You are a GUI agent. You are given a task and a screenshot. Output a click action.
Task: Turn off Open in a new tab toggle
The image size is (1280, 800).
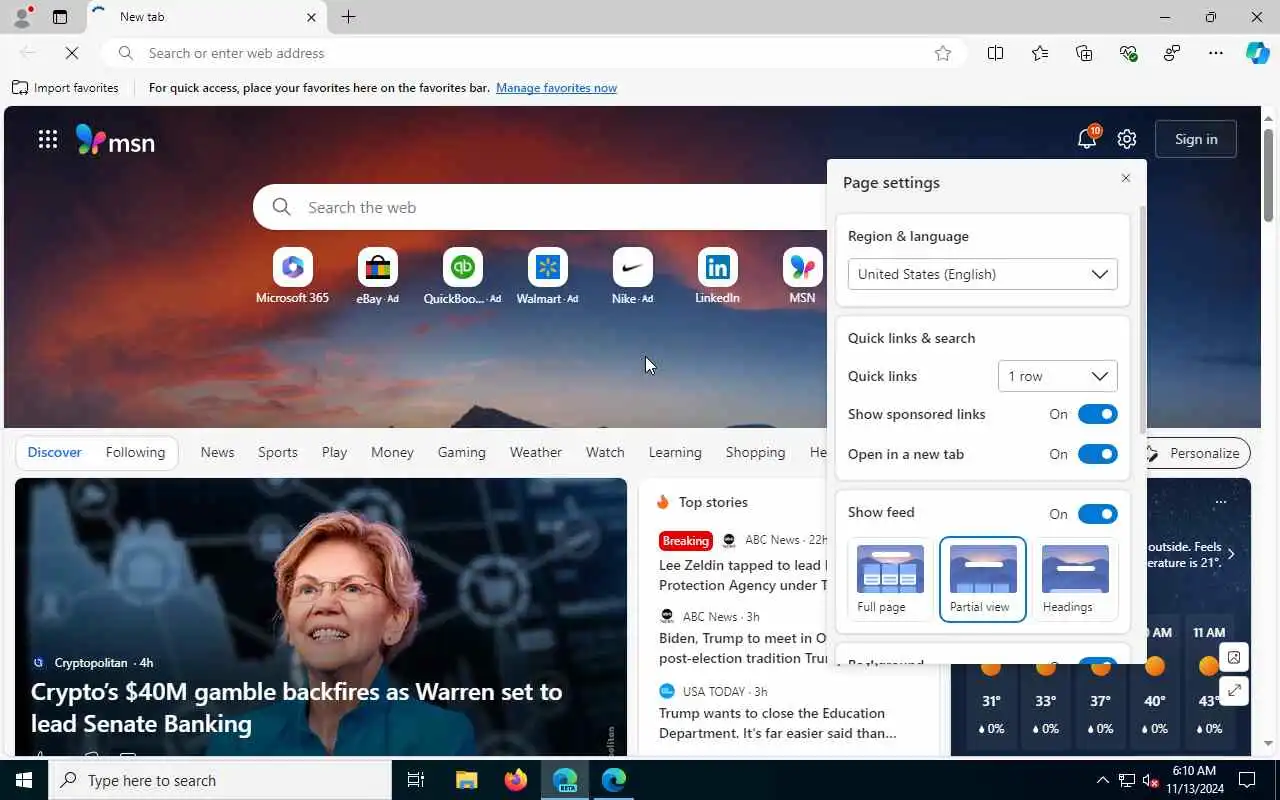coord(1097,454)
